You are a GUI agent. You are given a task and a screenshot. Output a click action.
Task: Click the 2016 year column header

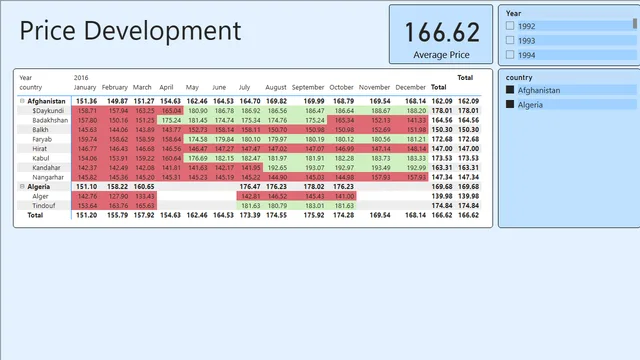[x=81, y=78]
